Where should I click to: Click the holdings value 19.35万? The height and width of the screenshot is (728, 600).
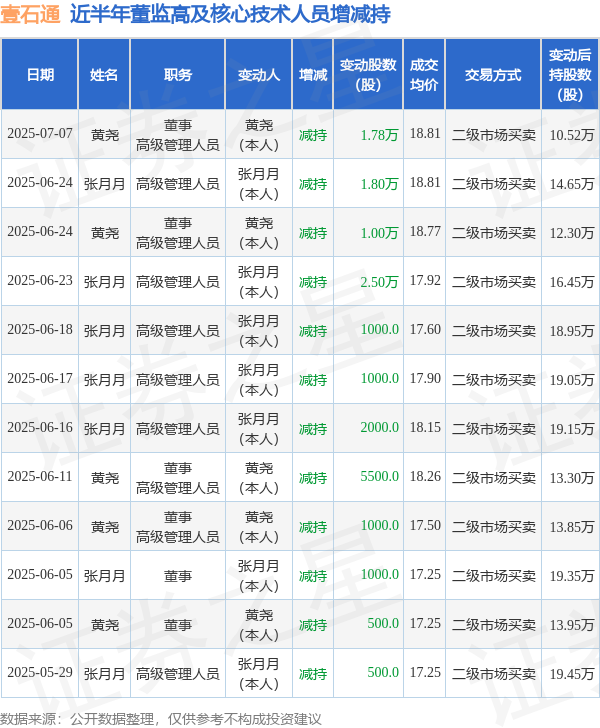(x=572, y=576)
